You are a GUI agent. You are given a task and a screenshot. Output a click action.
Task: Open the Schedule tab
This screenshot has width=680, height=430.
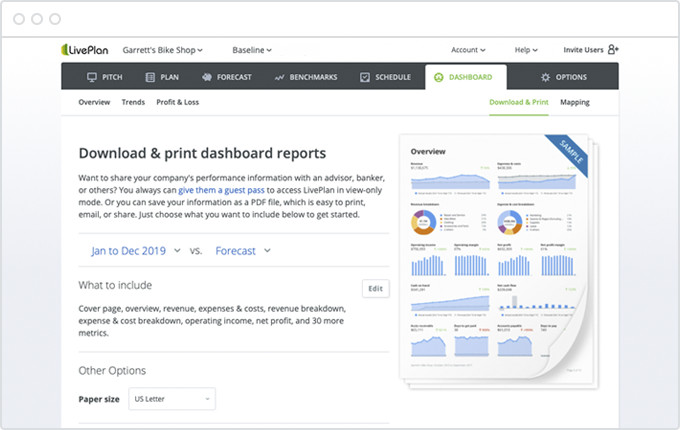coord(385,77)
